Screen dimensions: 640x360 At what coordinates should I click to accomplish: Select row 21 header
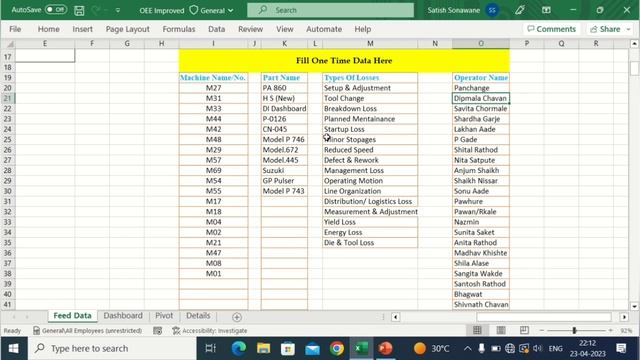8,98
